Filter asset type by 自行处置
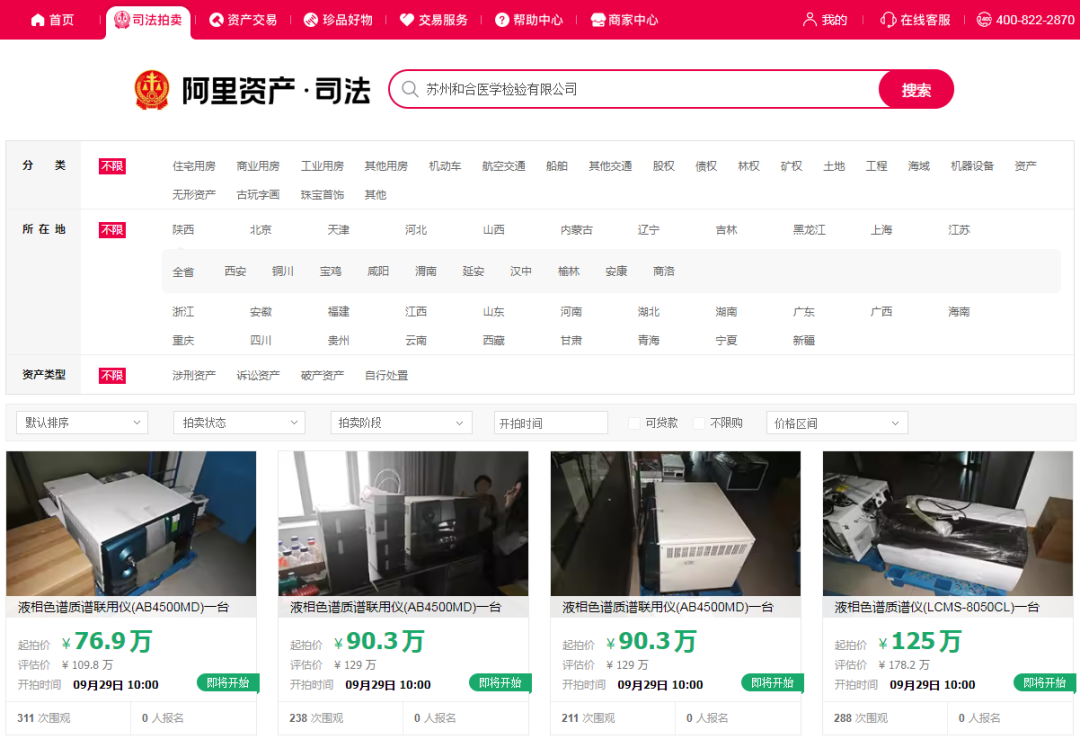The width and height of the screenshot is (1080, 739). (x=386, y=375)
